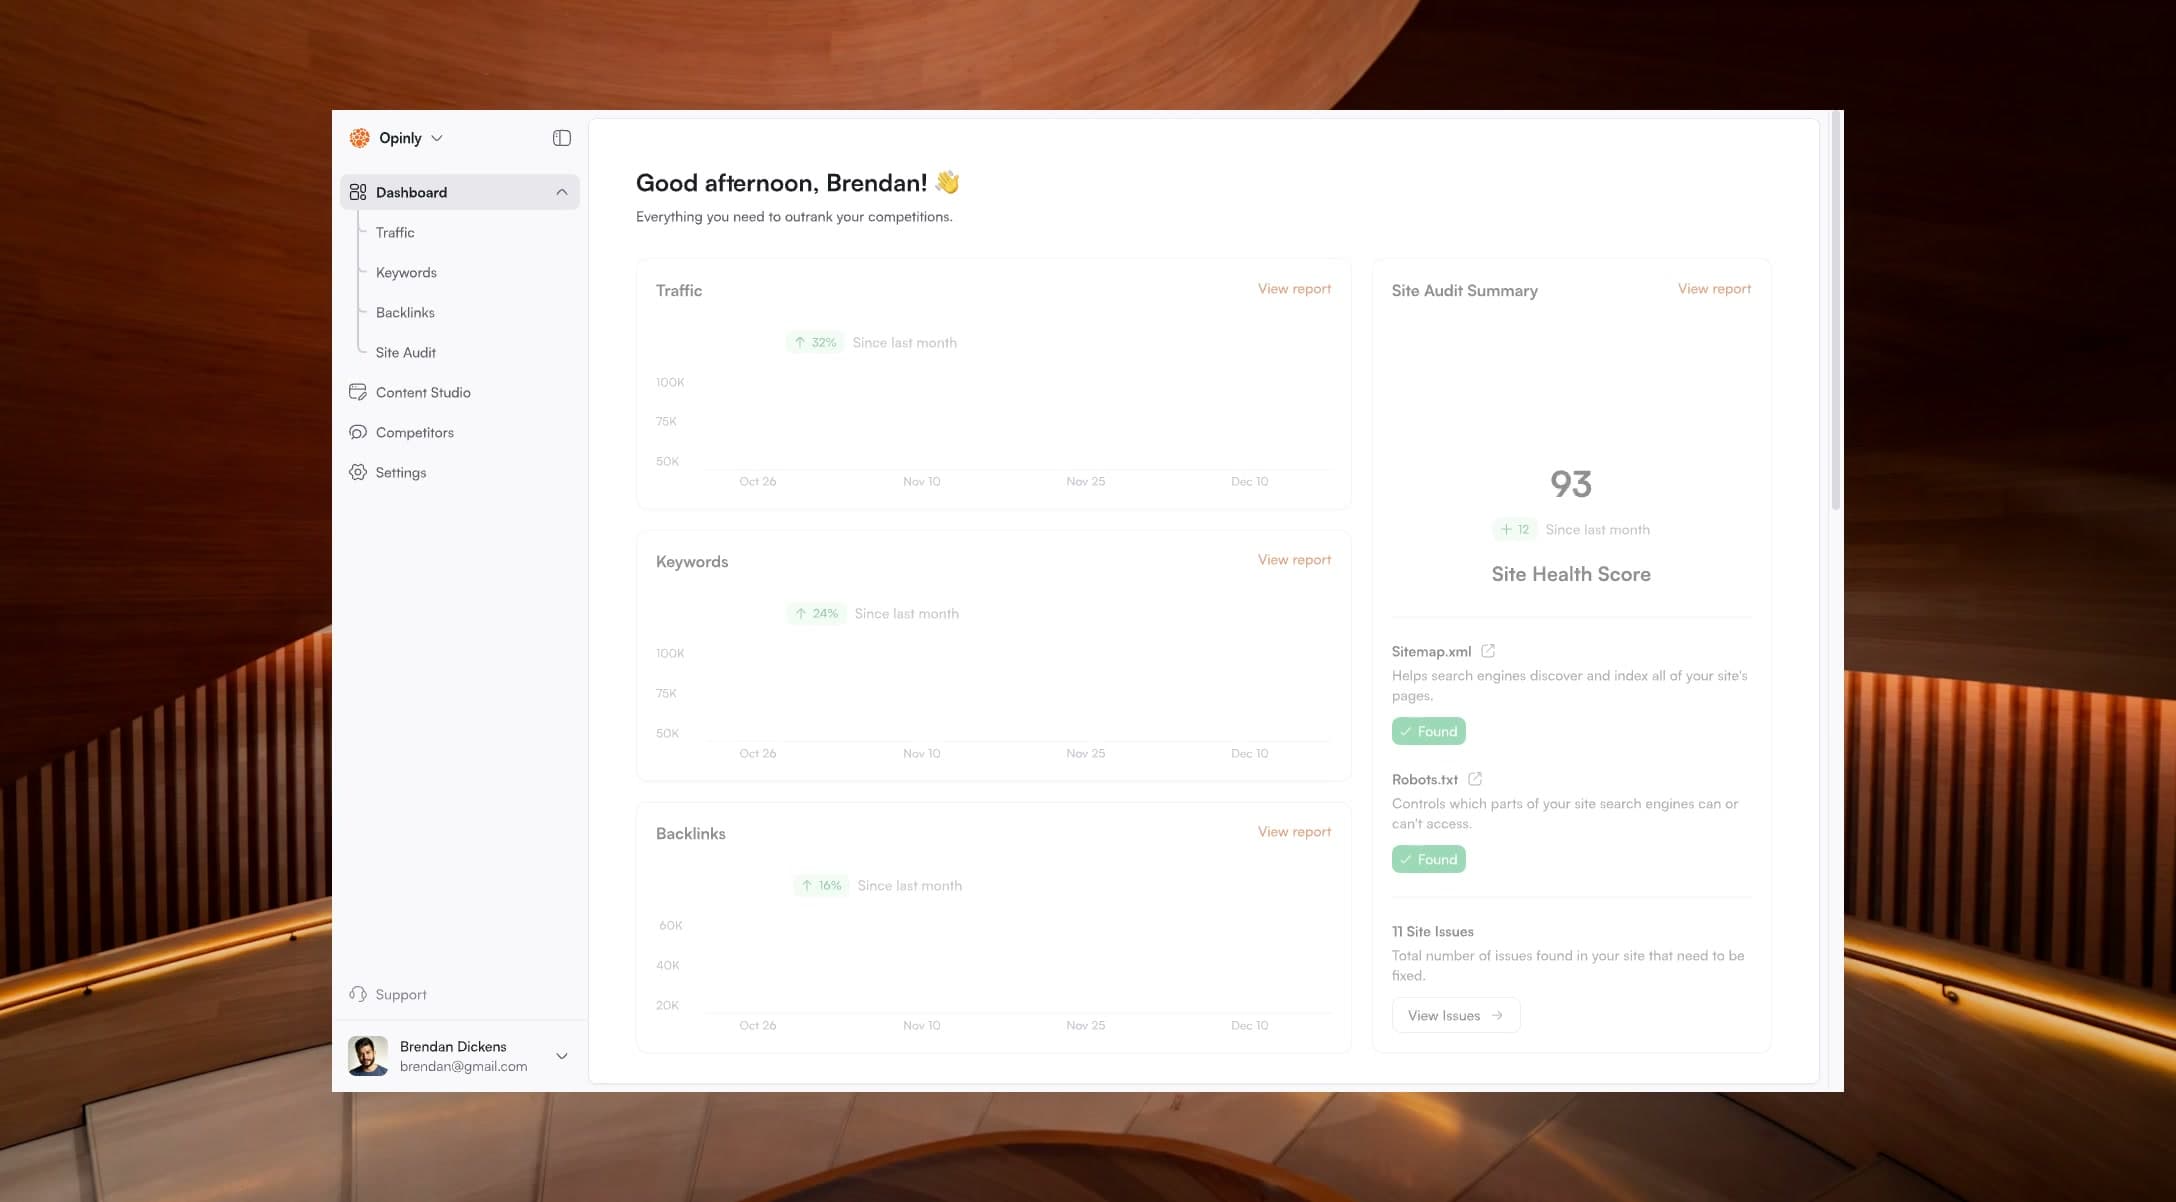The height and width of the screenshot is (1202, 2176).
Task: Click the Competitors chat icon
Action: [x=358, y=432]
